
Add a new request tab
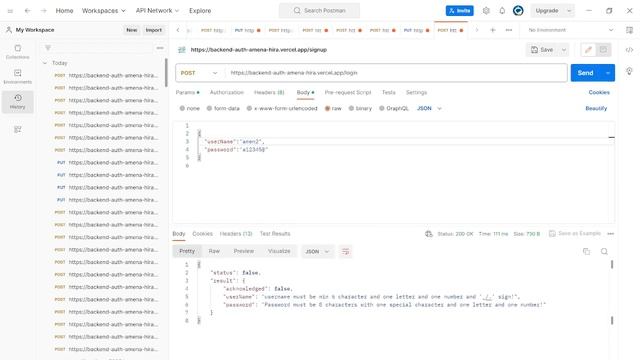coord(493,30)
